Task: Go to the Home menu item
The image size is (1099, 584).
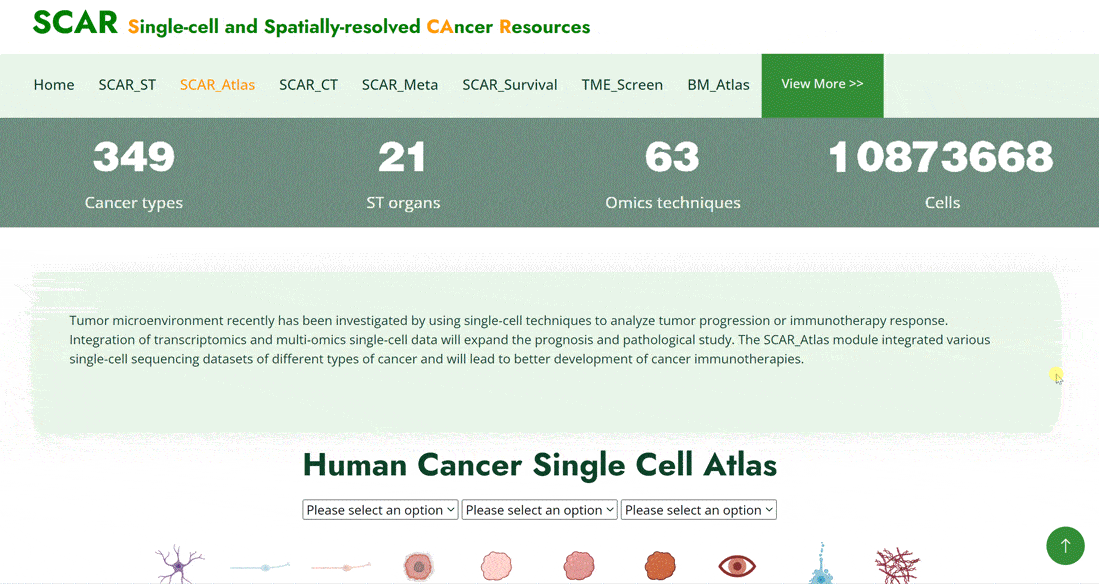Action: click(54, 85)
